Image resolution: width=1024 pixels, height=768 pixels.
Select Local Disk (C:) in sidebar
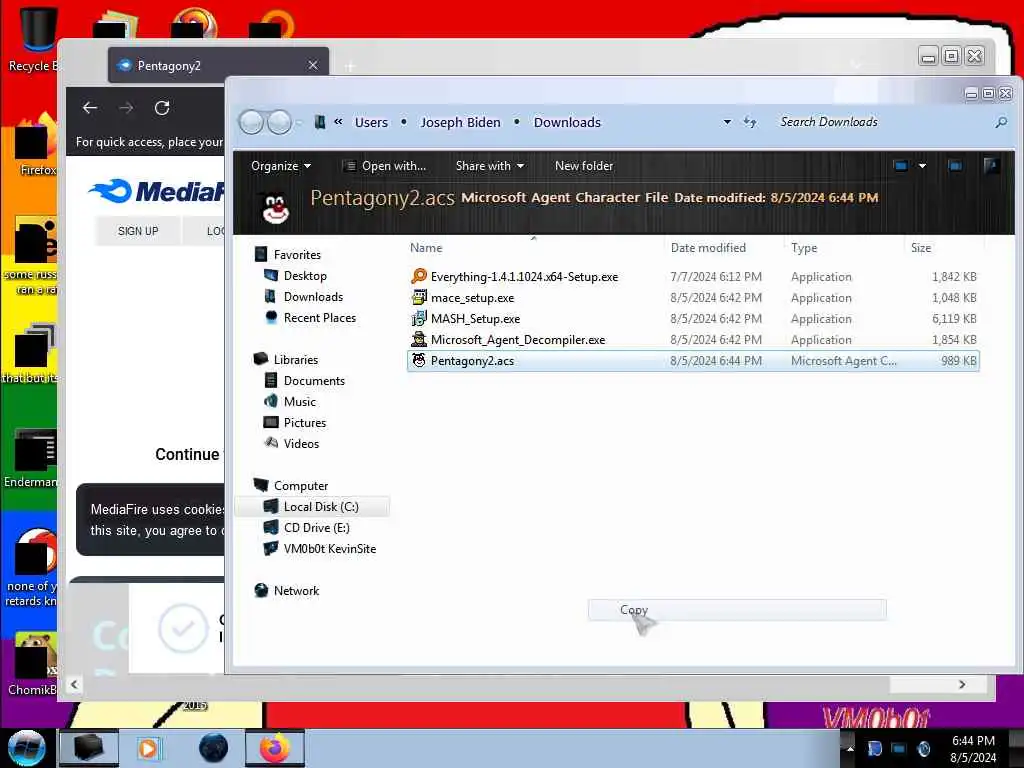coord(312,507)
